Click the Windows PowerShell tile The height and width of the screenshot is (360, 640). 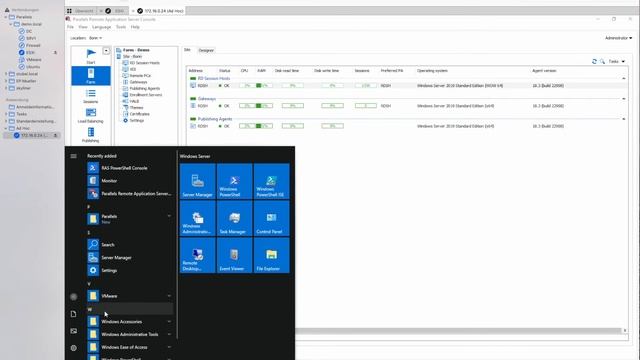click(x=234, y=181)
